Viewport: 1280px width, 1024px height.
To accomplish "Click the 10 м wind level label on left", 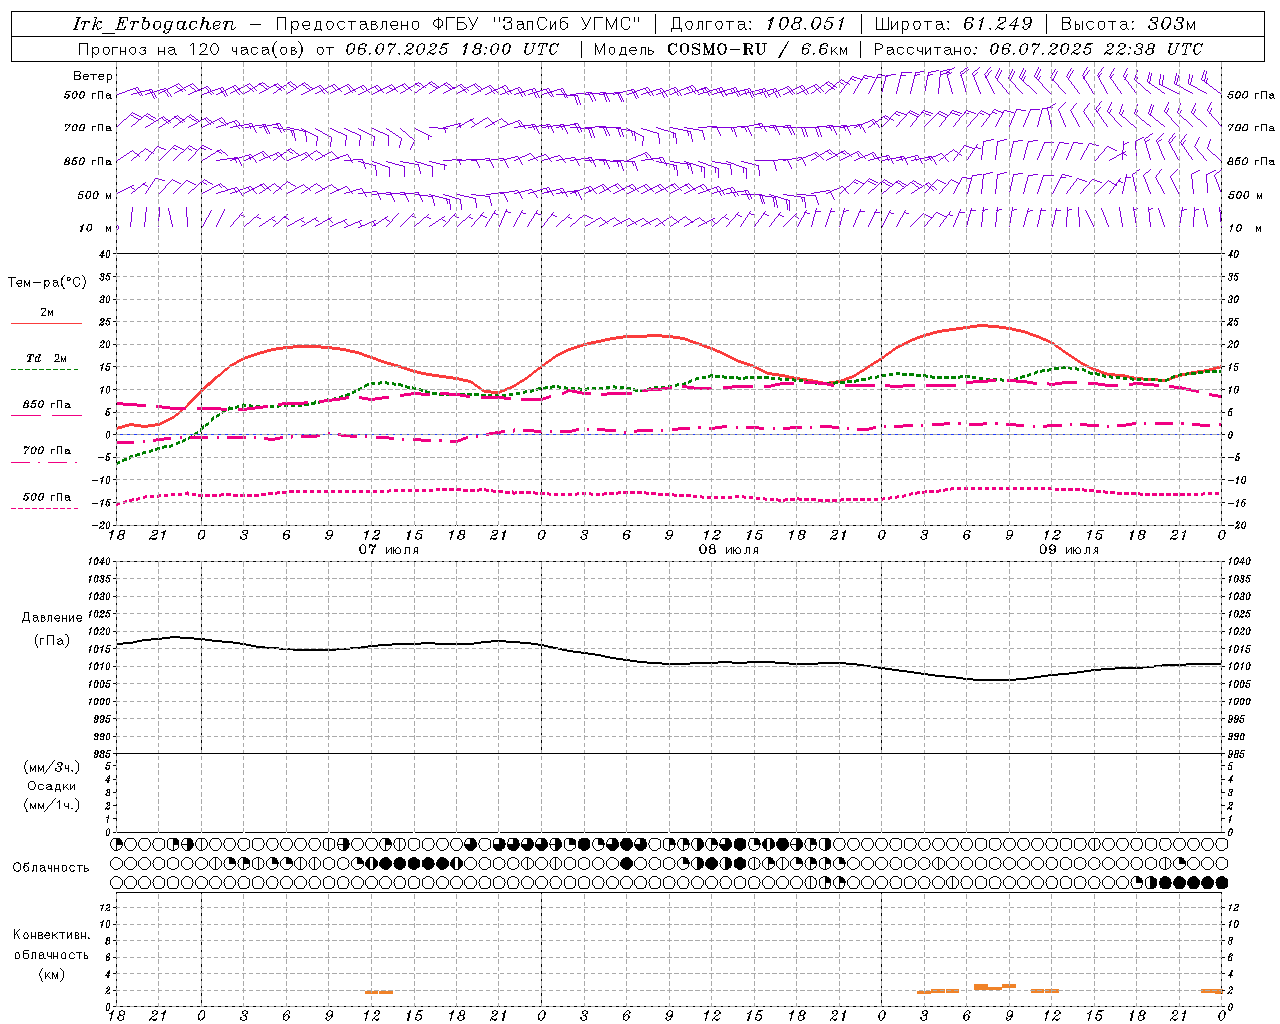I will [x=95, y=228].
